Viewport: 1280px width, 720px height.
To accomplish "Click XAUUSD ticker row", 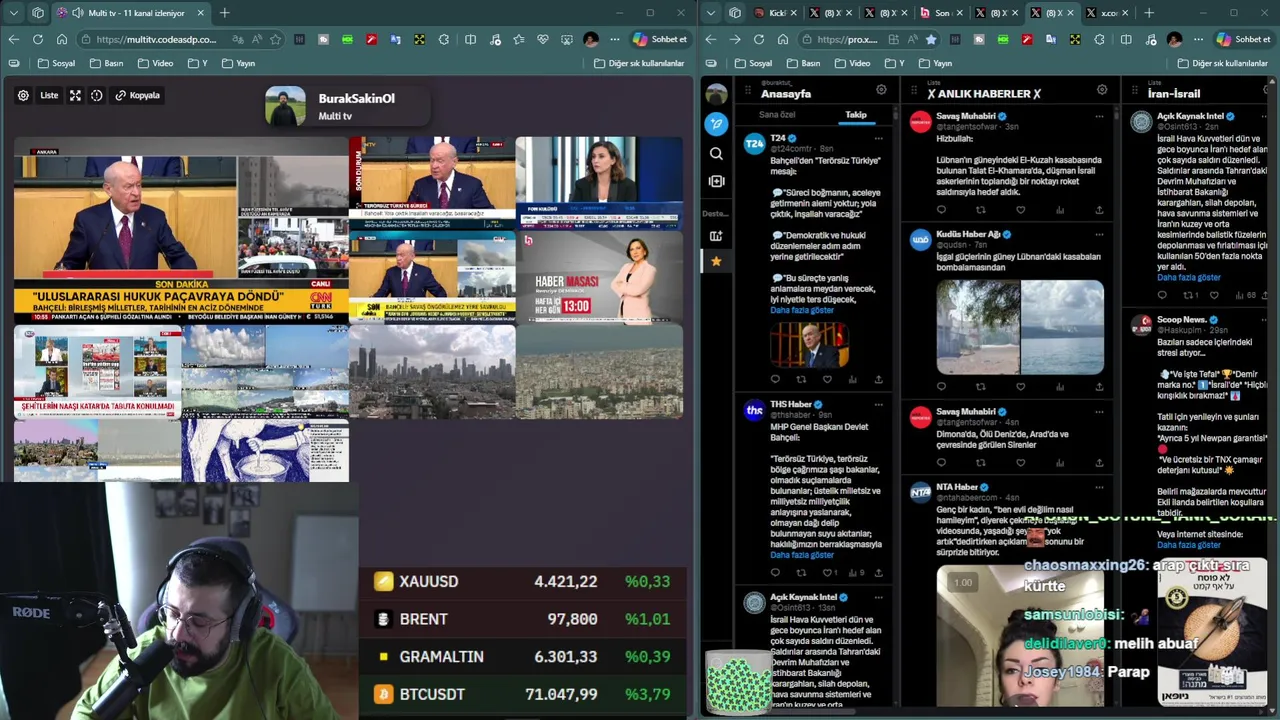I will [522, 581].
